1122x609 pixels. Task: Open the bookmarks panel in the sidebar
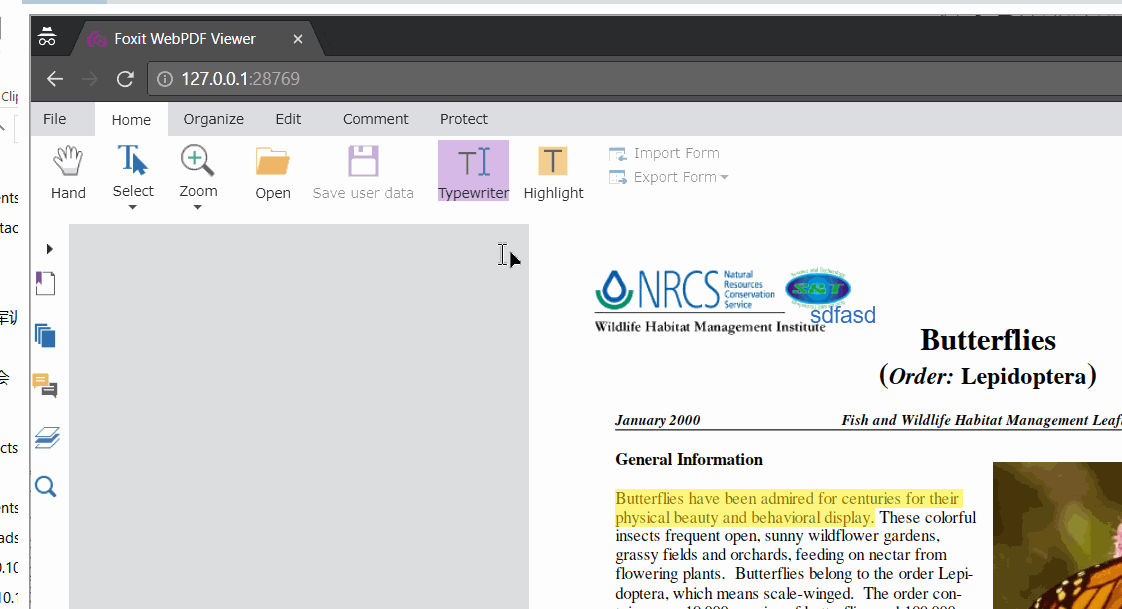click(x=46, y=283)
